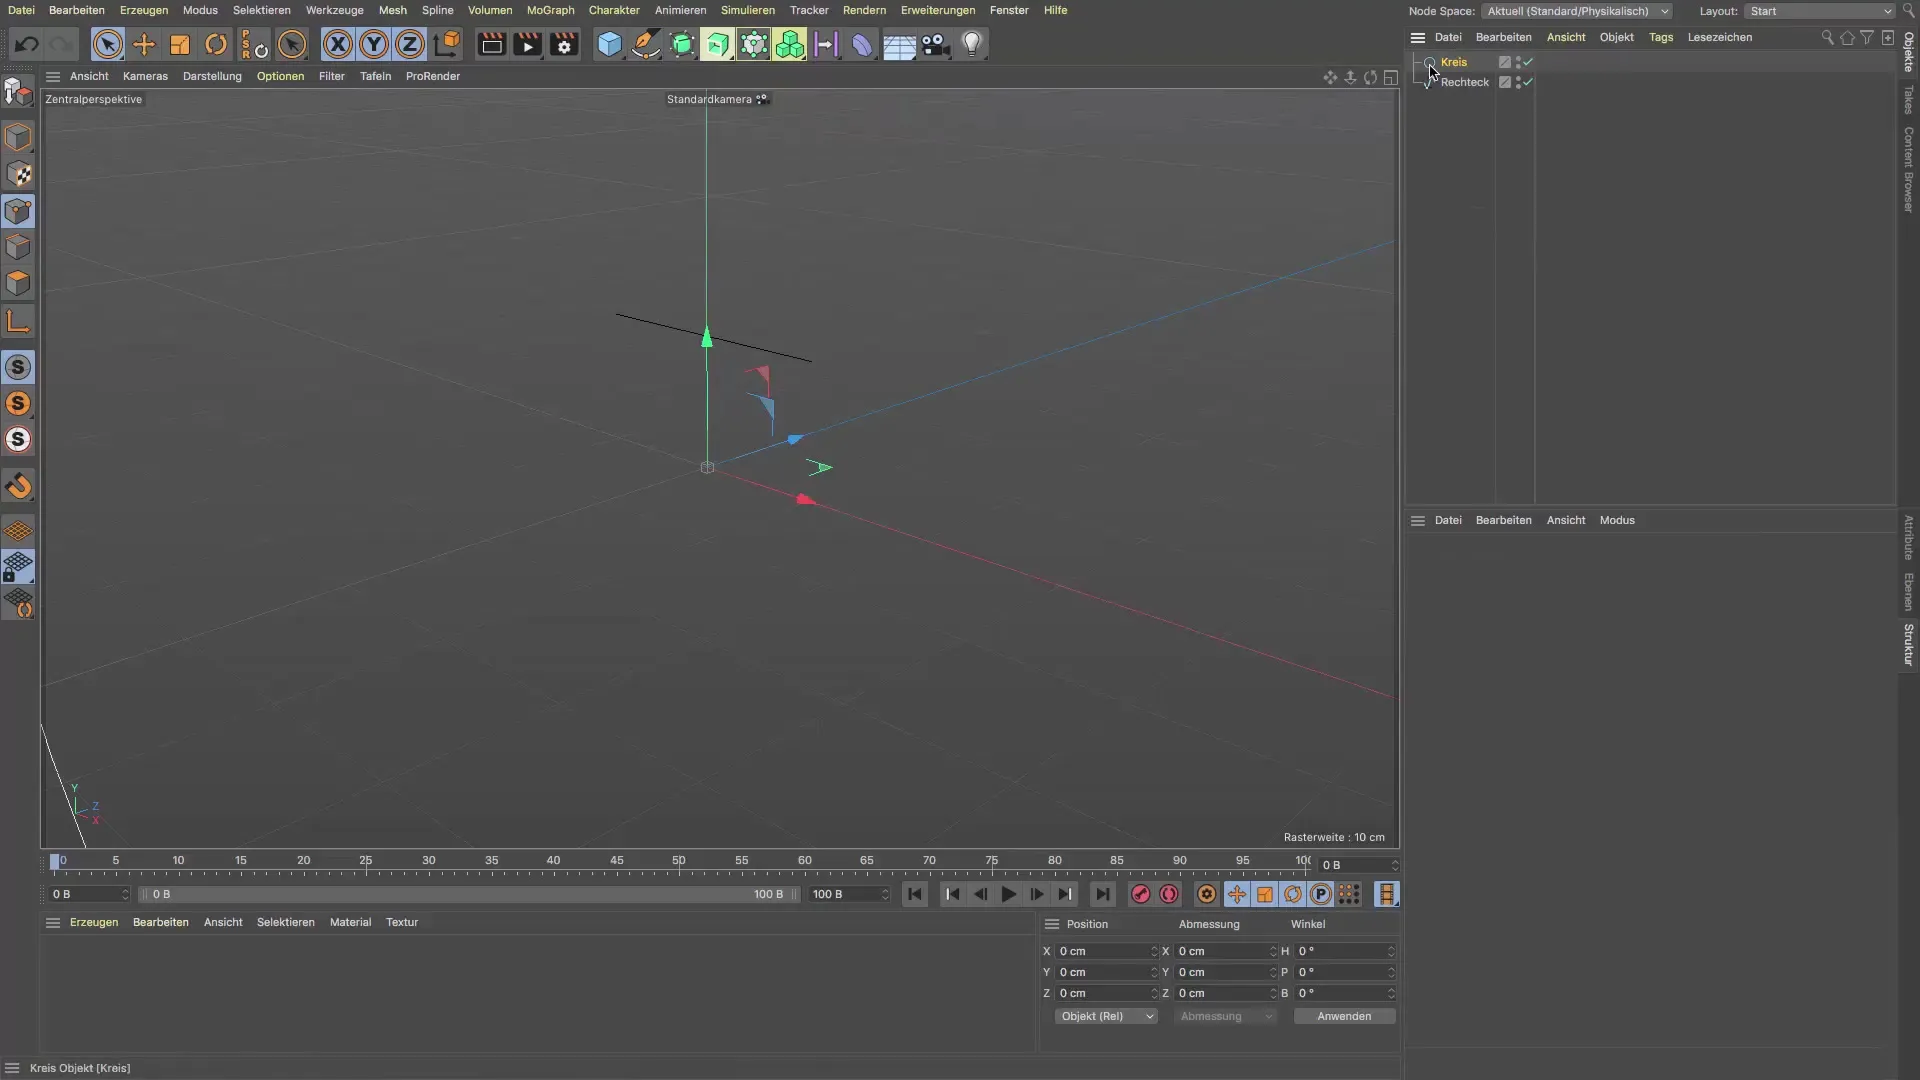Toggle the Y axis lock

374,44
